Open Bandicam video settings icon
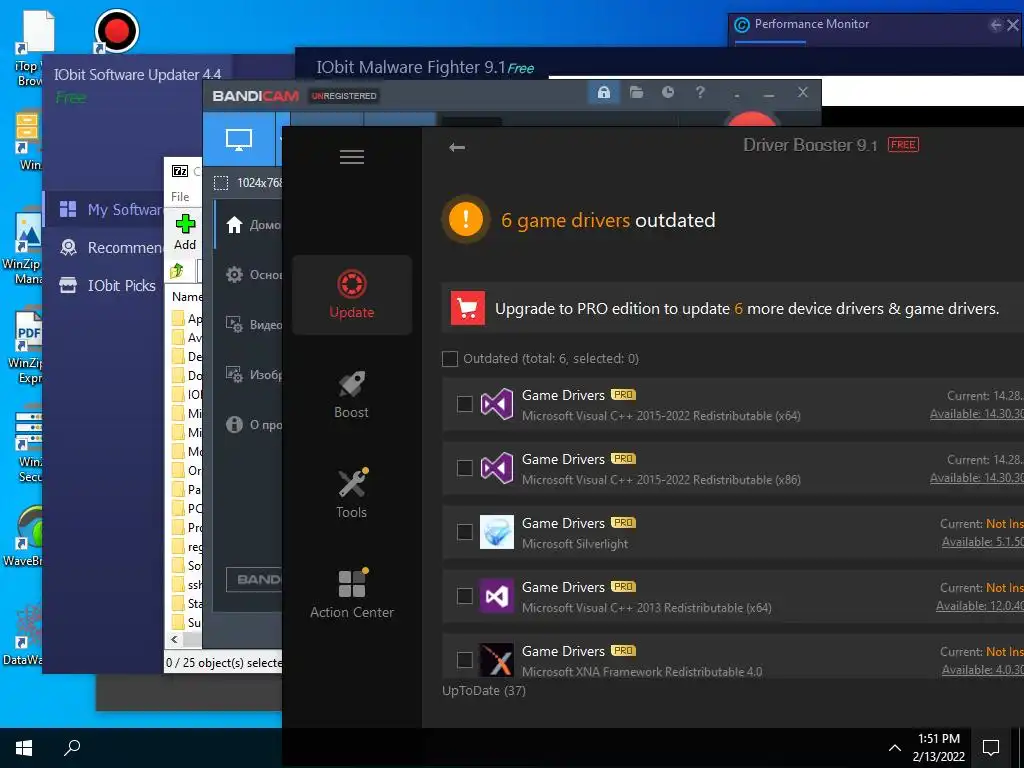Viewport: 1024px width, 768px height. (x=234, y=325)
